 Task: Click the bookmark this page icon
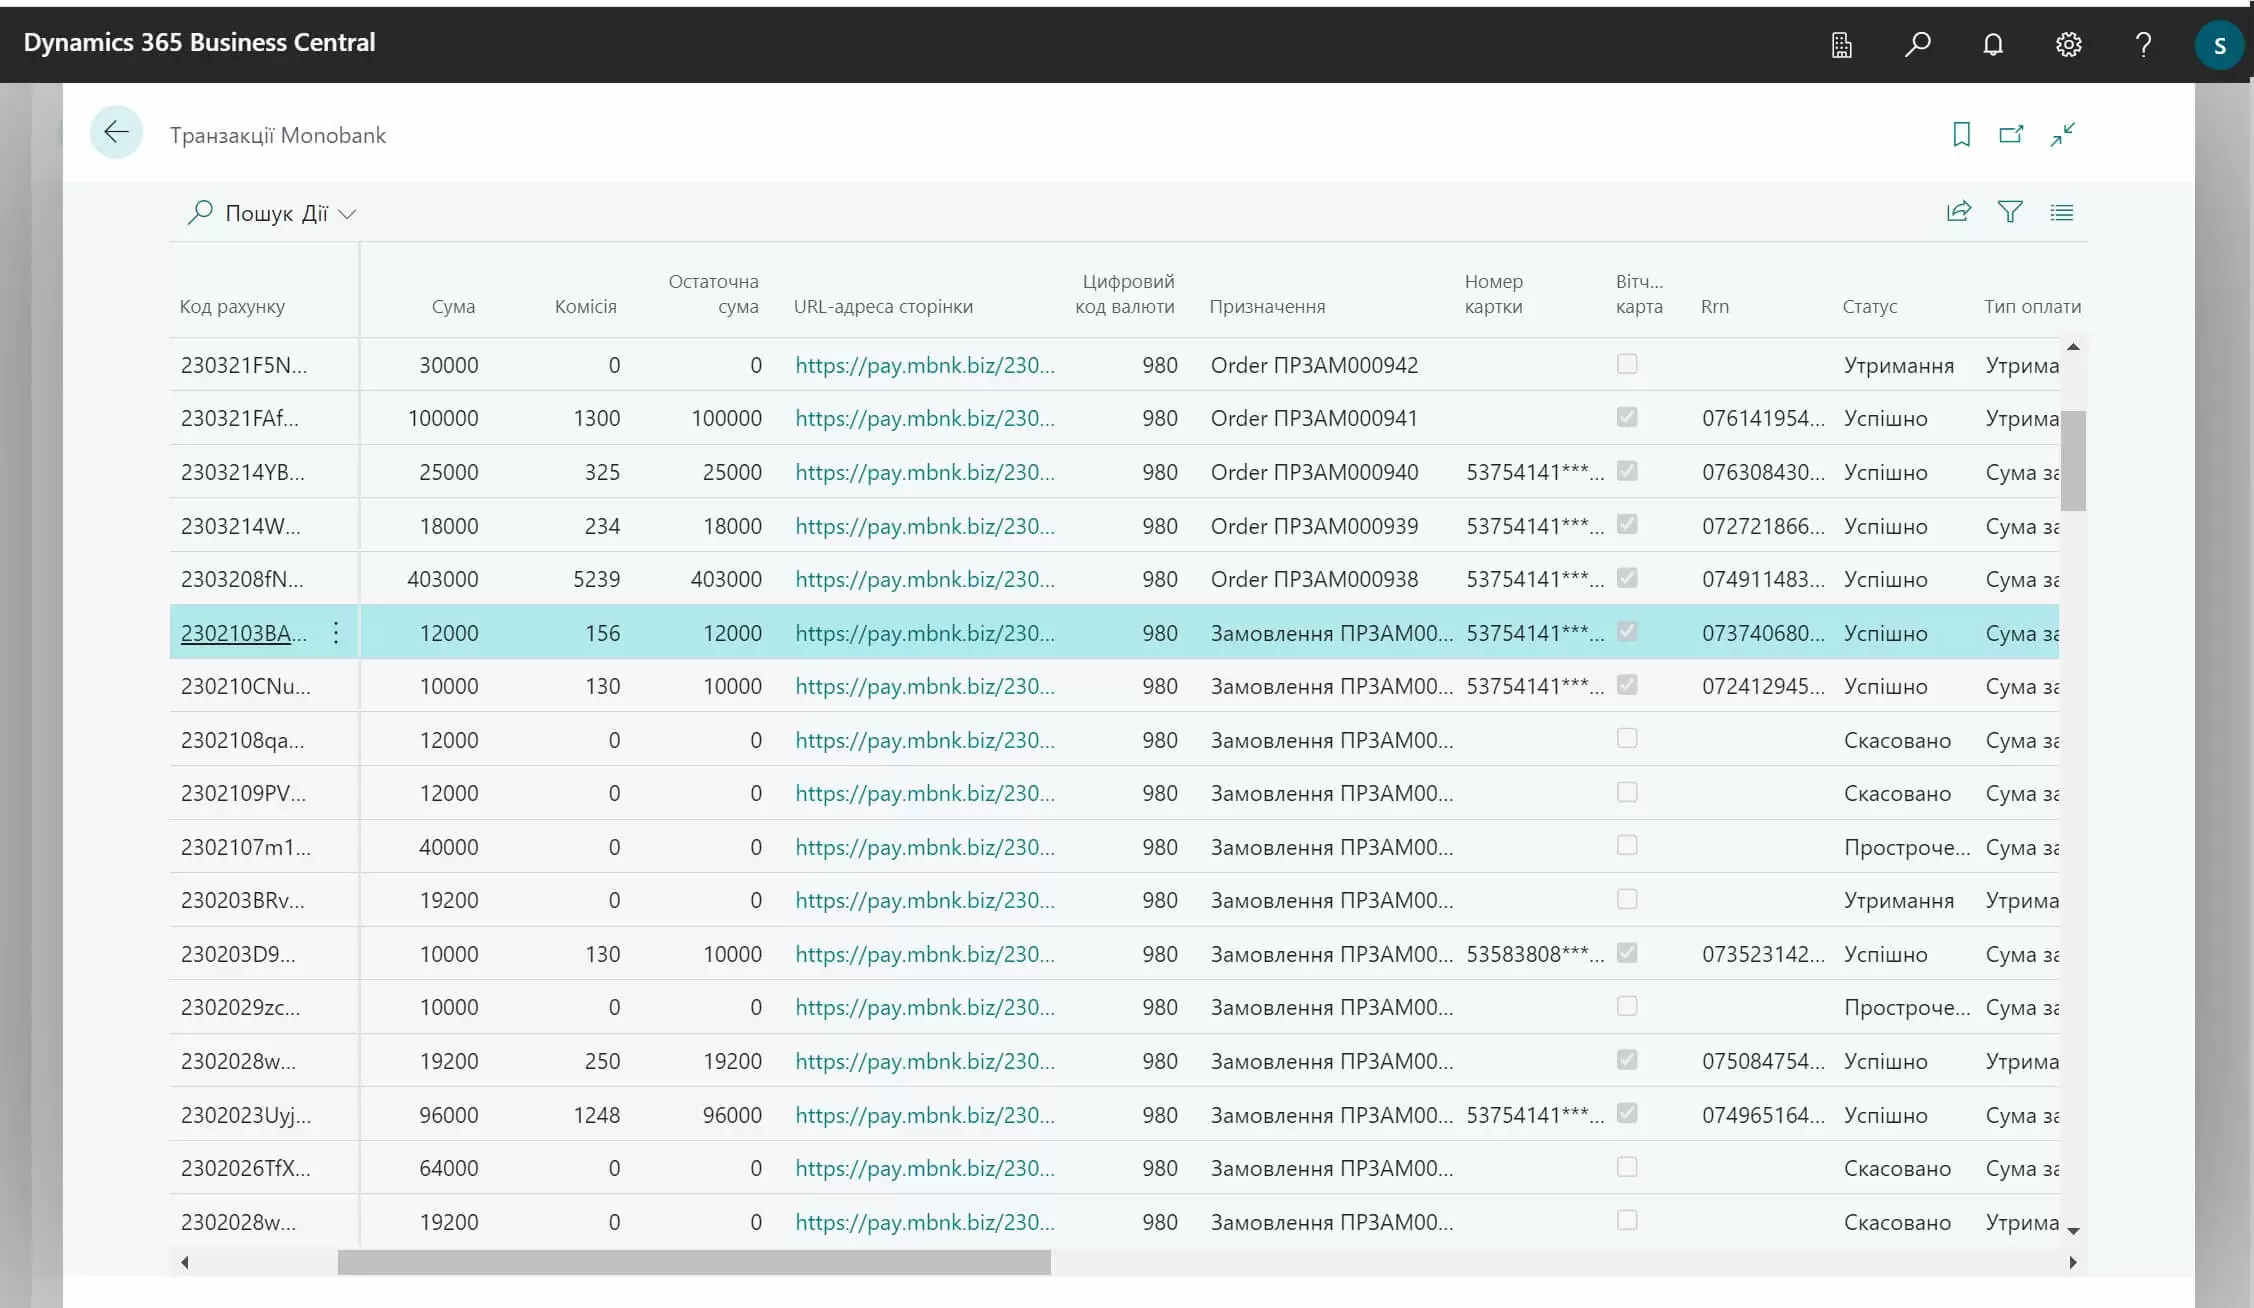tap(1961, 134)
